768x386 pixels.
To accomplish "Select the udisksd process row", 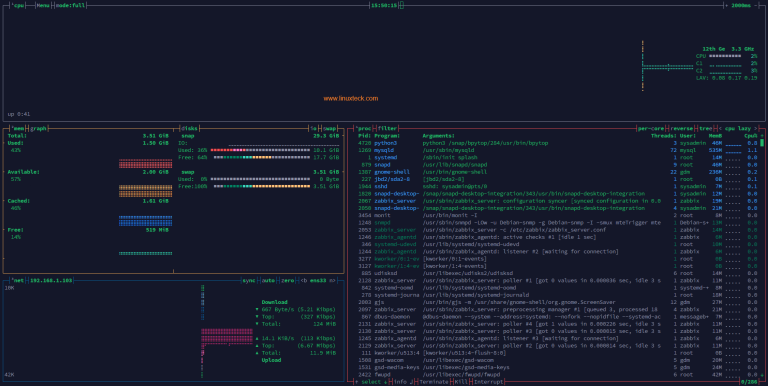I will 557,273.
